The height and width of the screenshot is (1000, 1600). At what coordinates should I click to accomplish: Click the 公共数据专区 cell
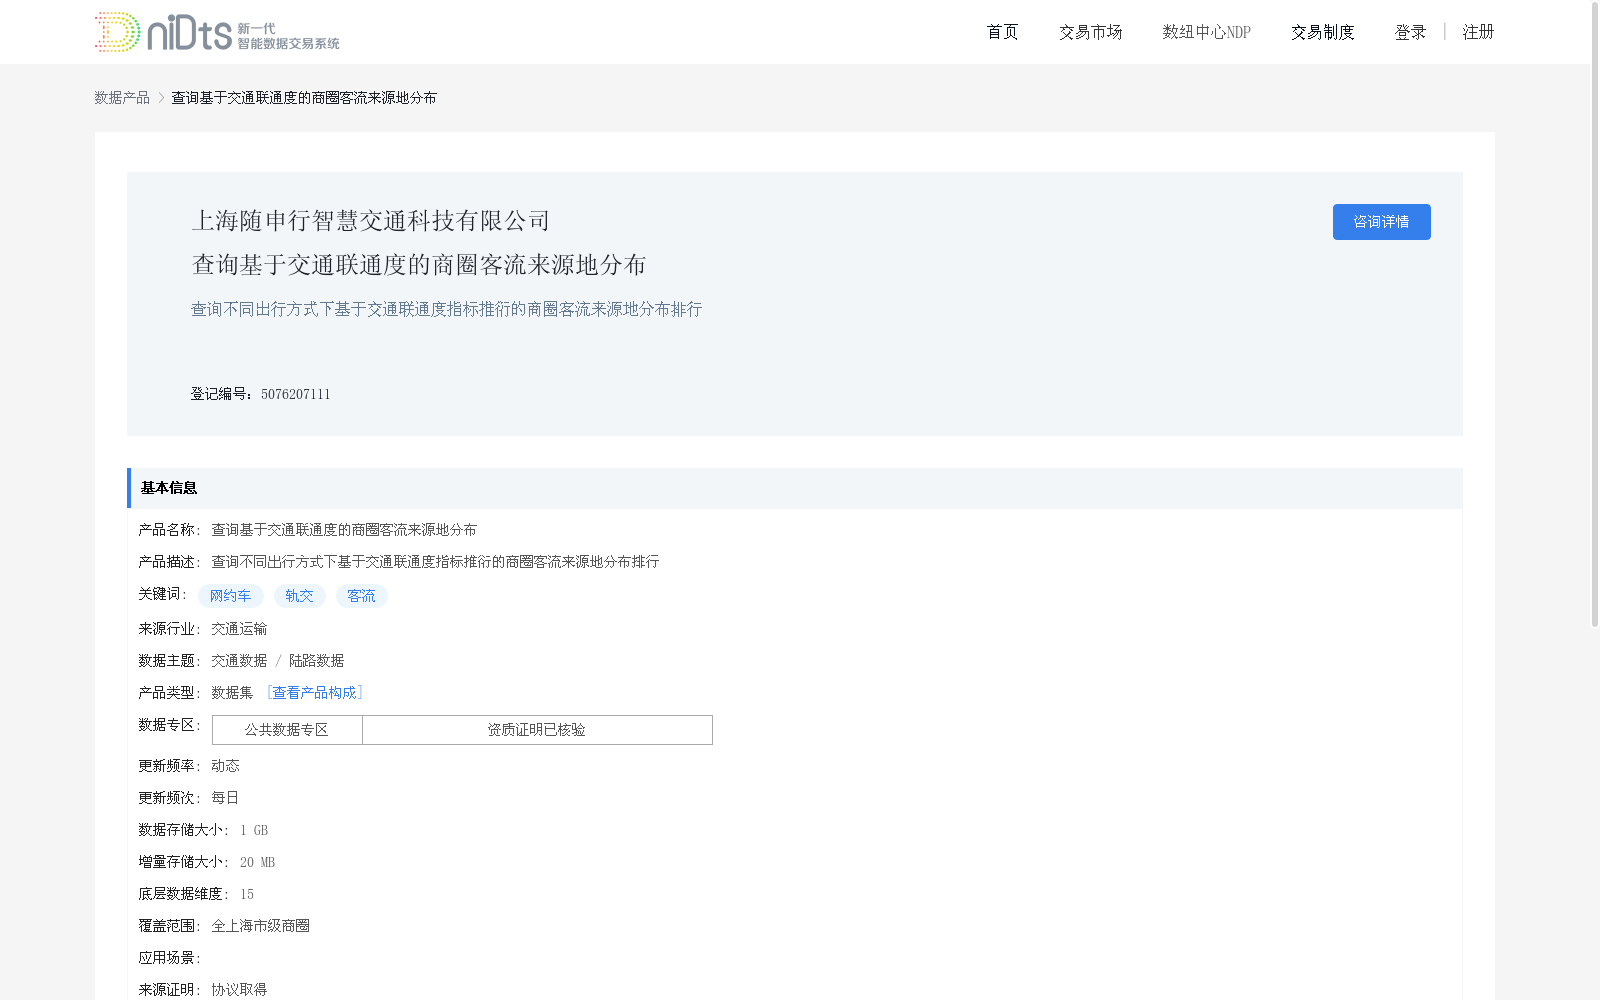(x=287, y=730)
